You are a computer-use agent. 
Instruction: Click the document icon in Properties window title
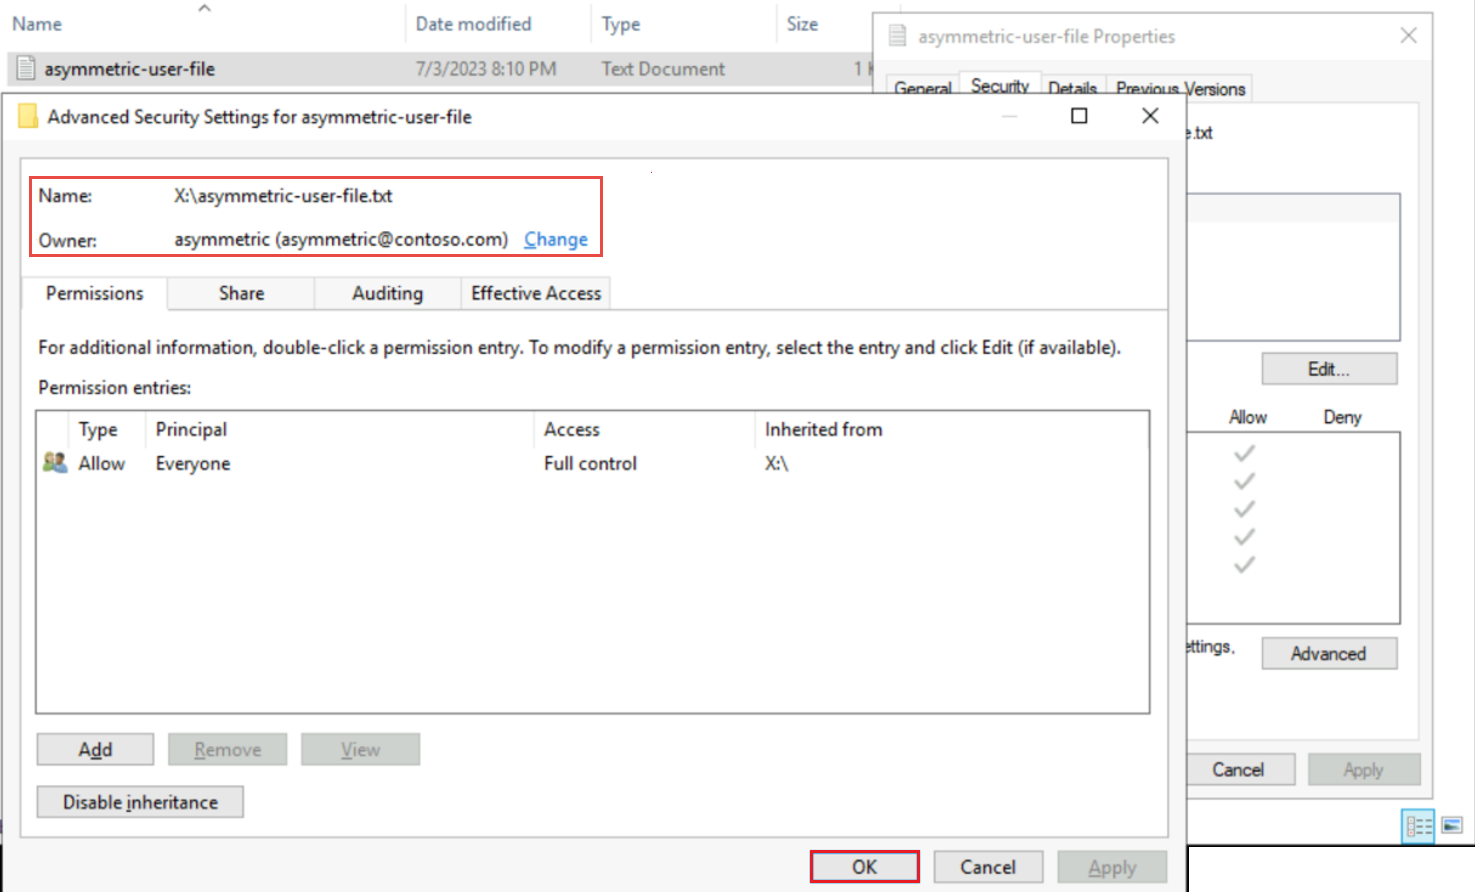coord(898,36)
